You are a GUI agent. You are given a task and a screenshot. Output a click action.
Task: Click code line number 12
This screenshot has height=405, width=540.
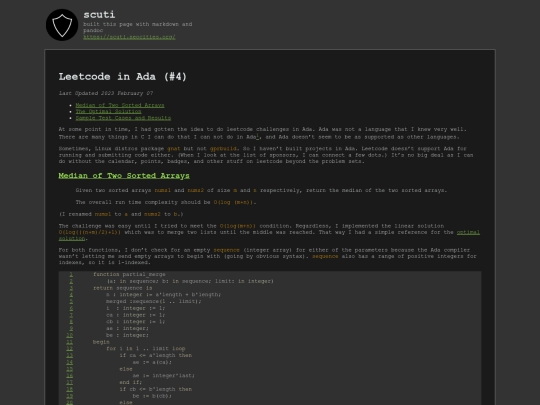(70, 349)
